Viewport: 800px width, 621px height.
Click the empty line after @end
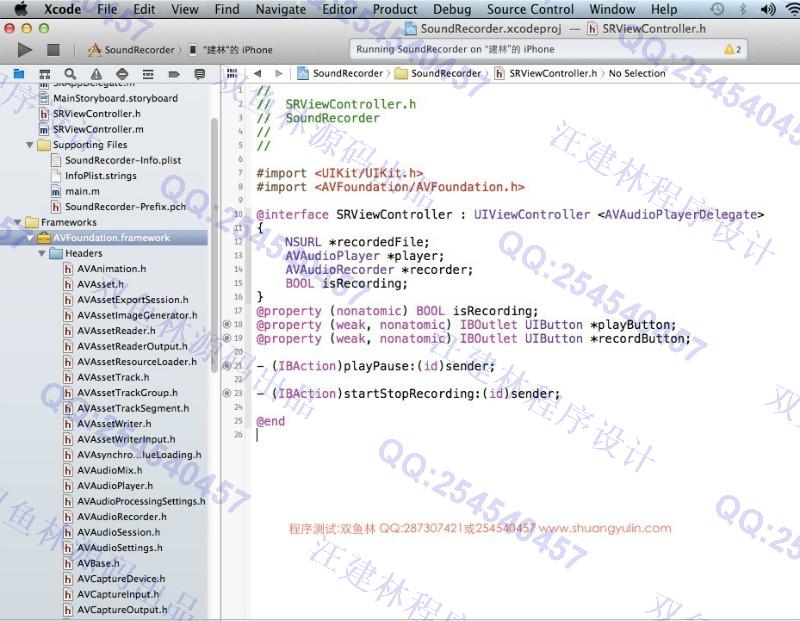click(526, 435)
